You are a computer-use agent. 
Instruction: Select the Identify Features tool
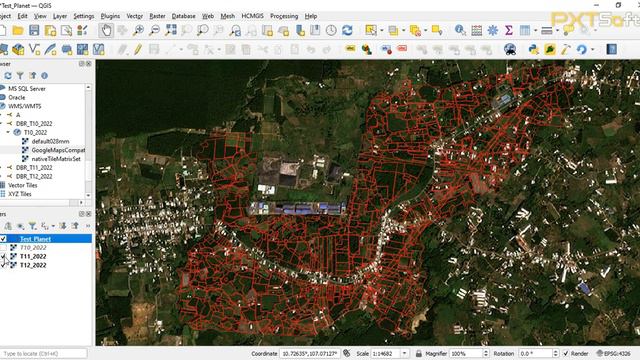(460, 31)
